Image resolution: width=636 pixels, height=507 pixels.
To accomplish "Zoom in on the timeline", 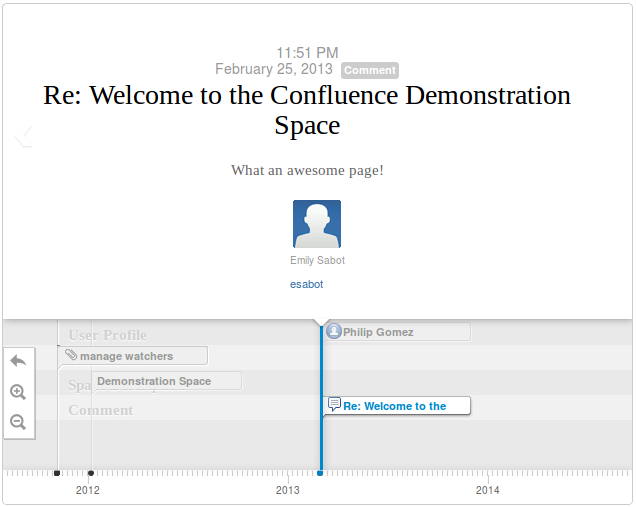I will pyautogui.click(x=18, y=392).
